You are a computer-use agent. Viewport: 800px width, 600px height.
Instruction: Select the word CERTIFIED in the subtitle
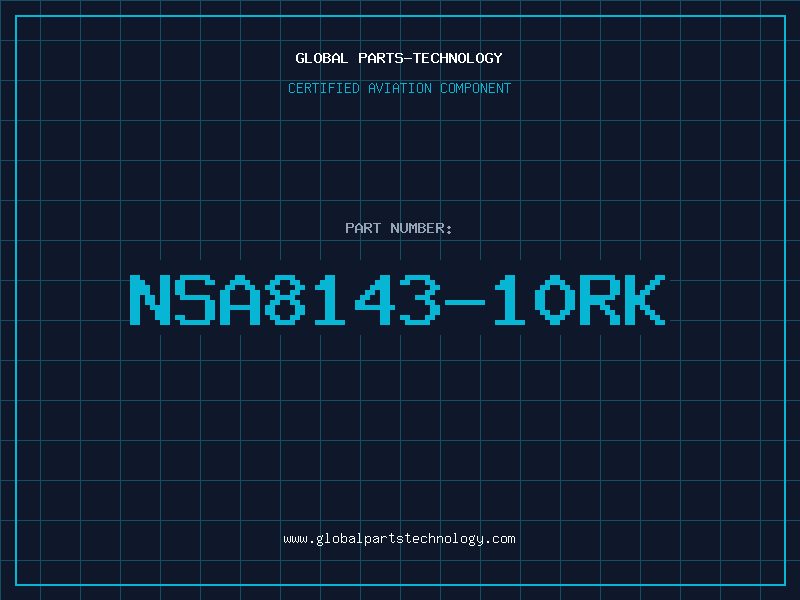click(x=324, y=88)
